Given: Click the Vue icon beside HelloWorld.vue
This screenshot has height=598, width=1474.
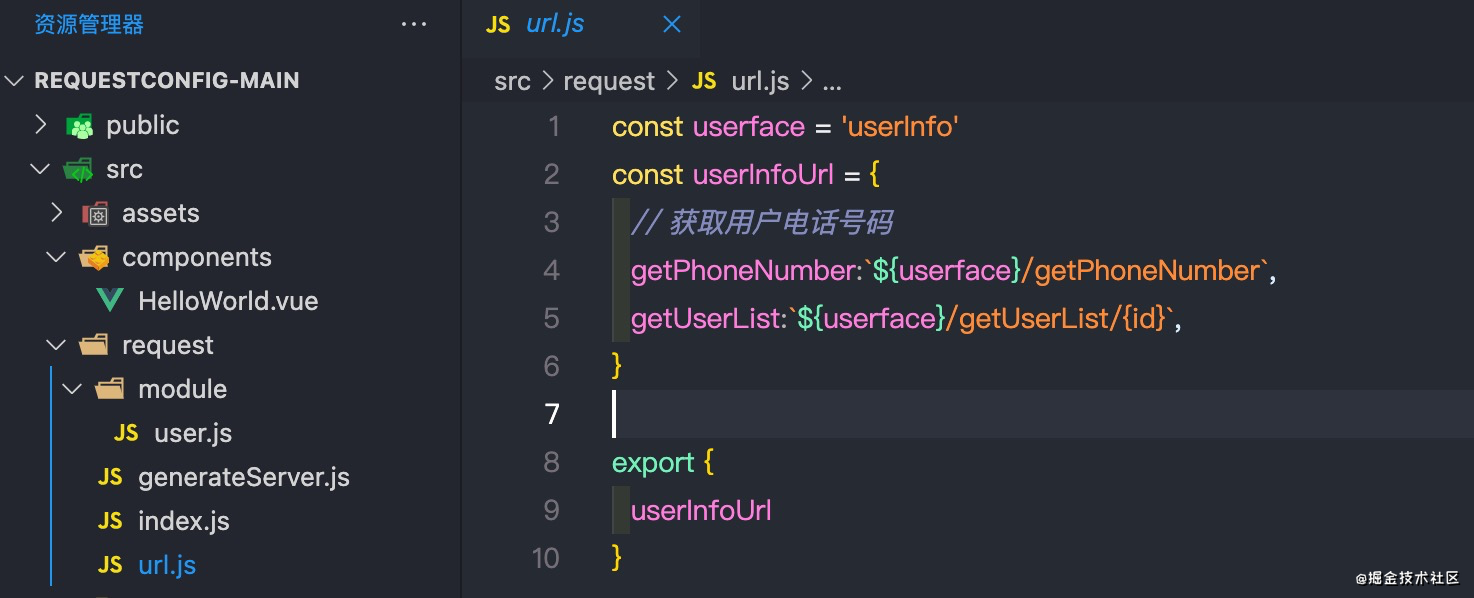Looking at the screenshot, I should 110,301.
